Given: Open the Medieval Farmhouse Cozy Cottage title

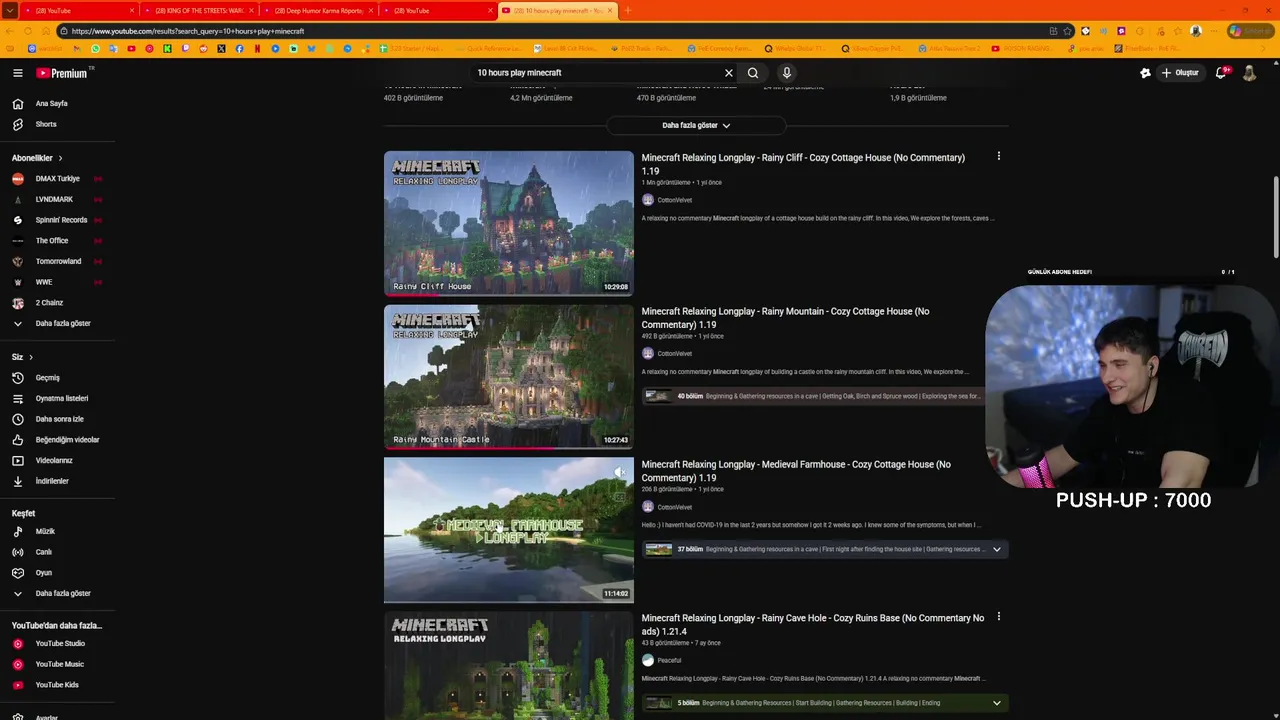Looking at the screenshot, I should click(796, 471).
